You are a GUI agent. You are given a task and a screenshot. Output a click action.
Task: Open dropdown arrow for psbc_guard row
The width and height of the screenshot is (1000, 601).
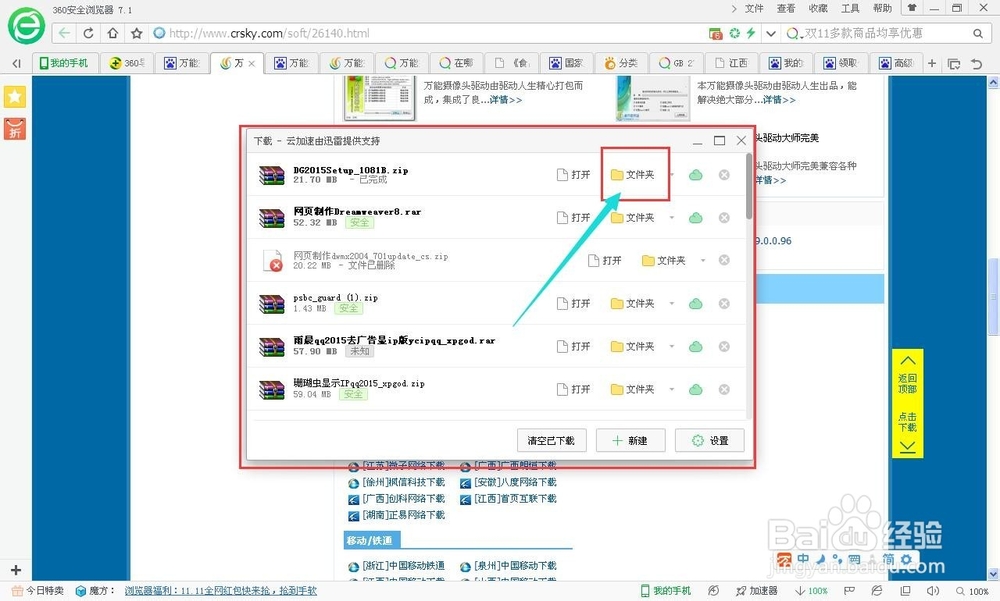coord(672,304)
